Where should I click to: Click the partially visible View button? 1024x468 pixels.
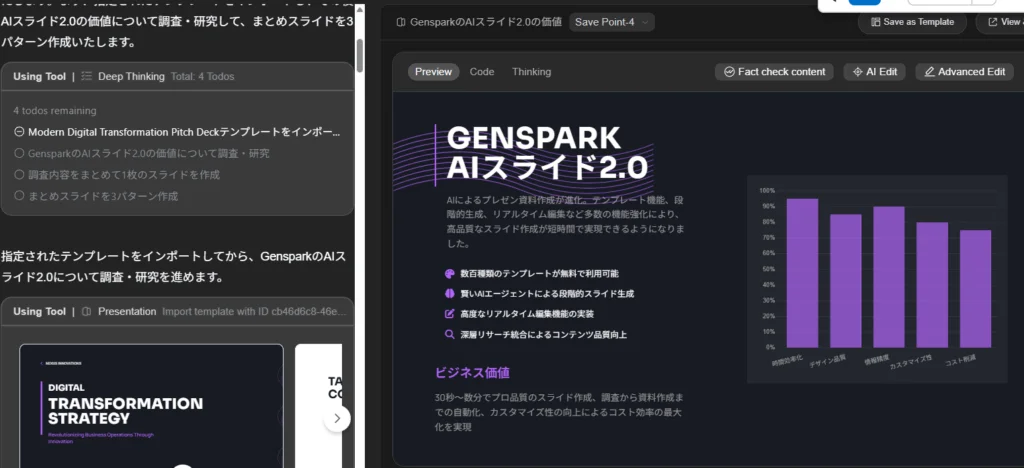(x=1000, y=22)
